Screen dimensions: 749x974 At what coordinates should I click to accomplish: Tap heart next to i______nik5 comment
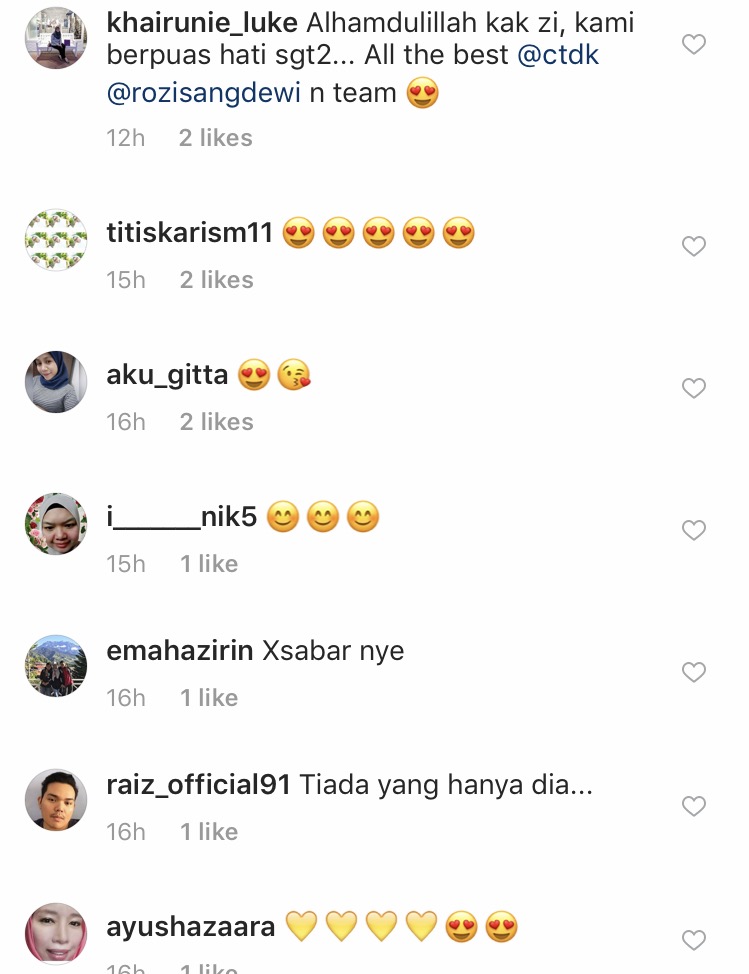coord(694,530)
